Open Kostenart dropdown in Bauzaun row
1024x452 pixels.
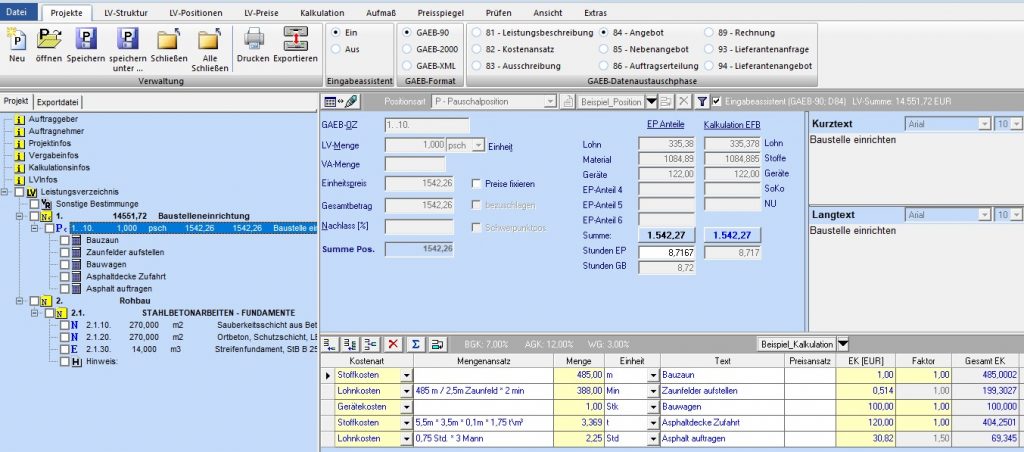(406, 376)
